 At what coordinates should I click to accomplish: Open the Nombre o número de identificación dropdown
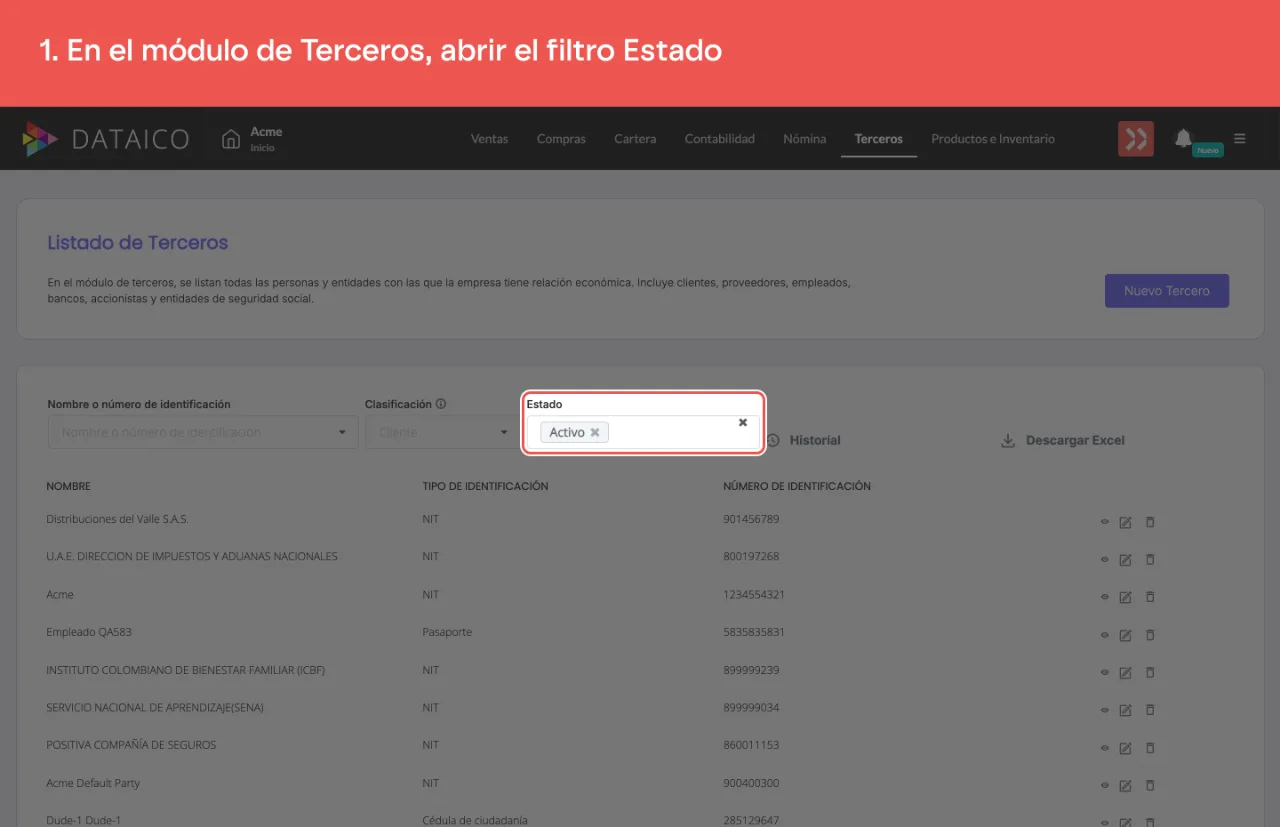coord(203,432)
